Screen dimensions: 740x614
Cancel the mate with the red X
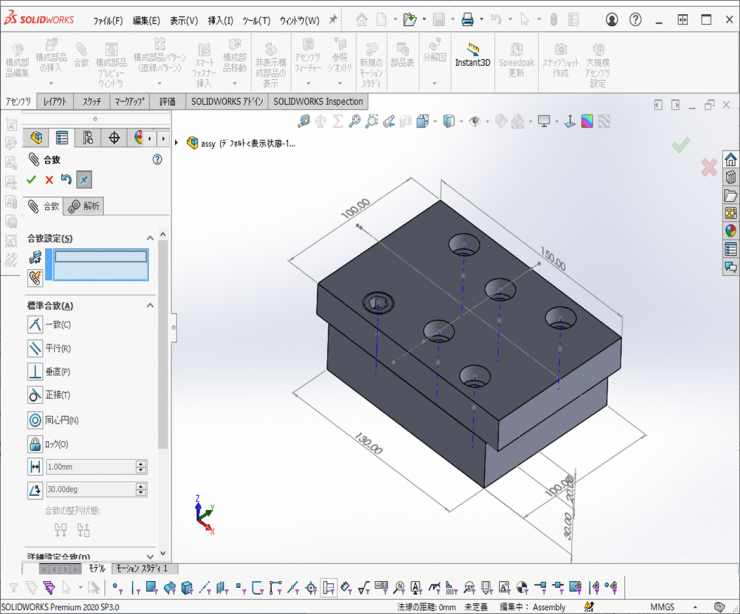(x=49, y=179)
